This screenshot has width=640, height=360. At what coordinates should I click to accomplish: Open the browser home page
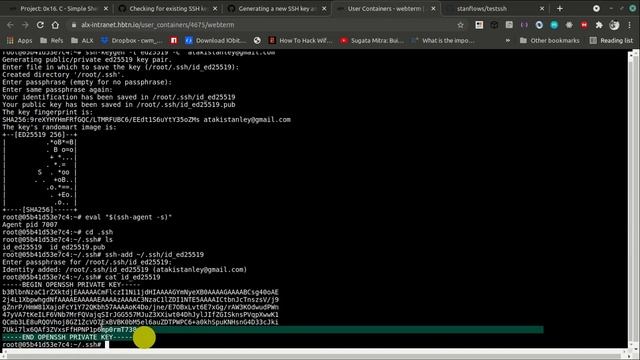pos(55,25)
